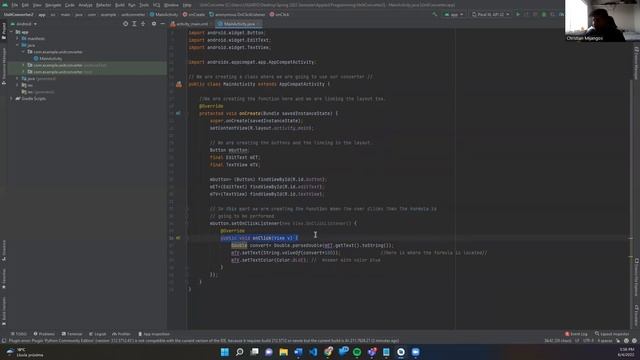Toggle the Structure side tab
The width and height of the screenshot is (640, 360).
[x=4, y=251]
